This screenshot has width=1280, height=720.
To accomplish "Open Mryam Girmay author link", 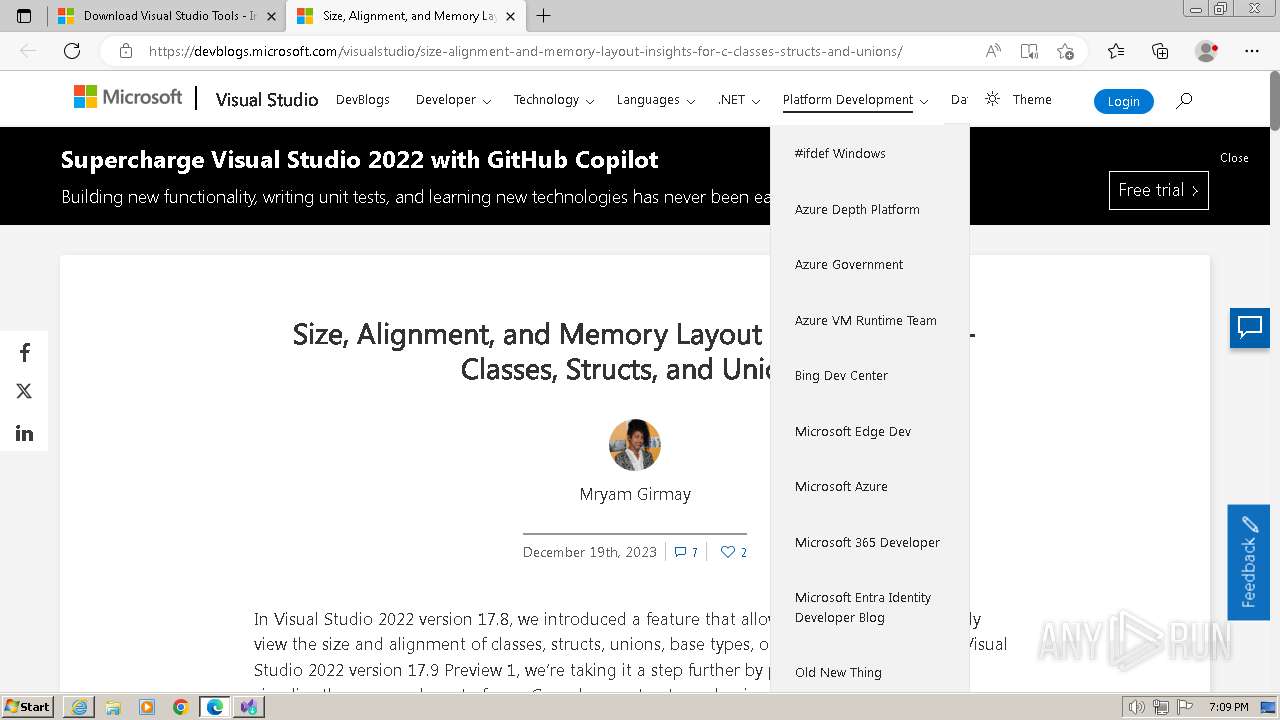I will (635, 494).
